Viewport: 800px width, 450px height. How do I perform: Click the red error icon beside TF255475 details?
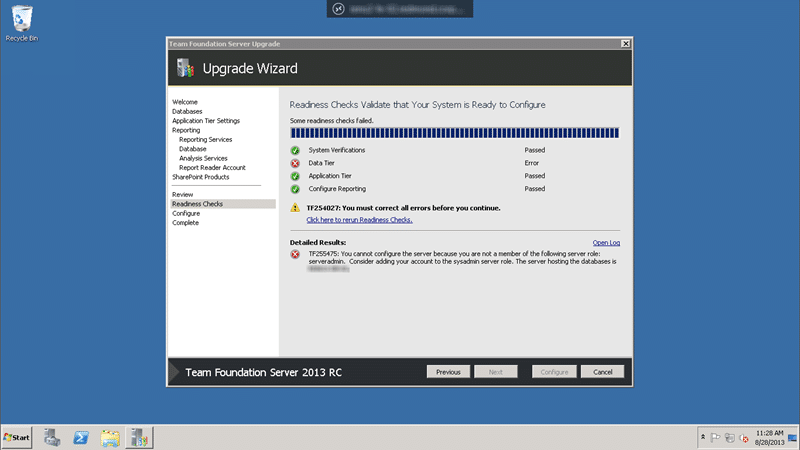pos(295,254)
